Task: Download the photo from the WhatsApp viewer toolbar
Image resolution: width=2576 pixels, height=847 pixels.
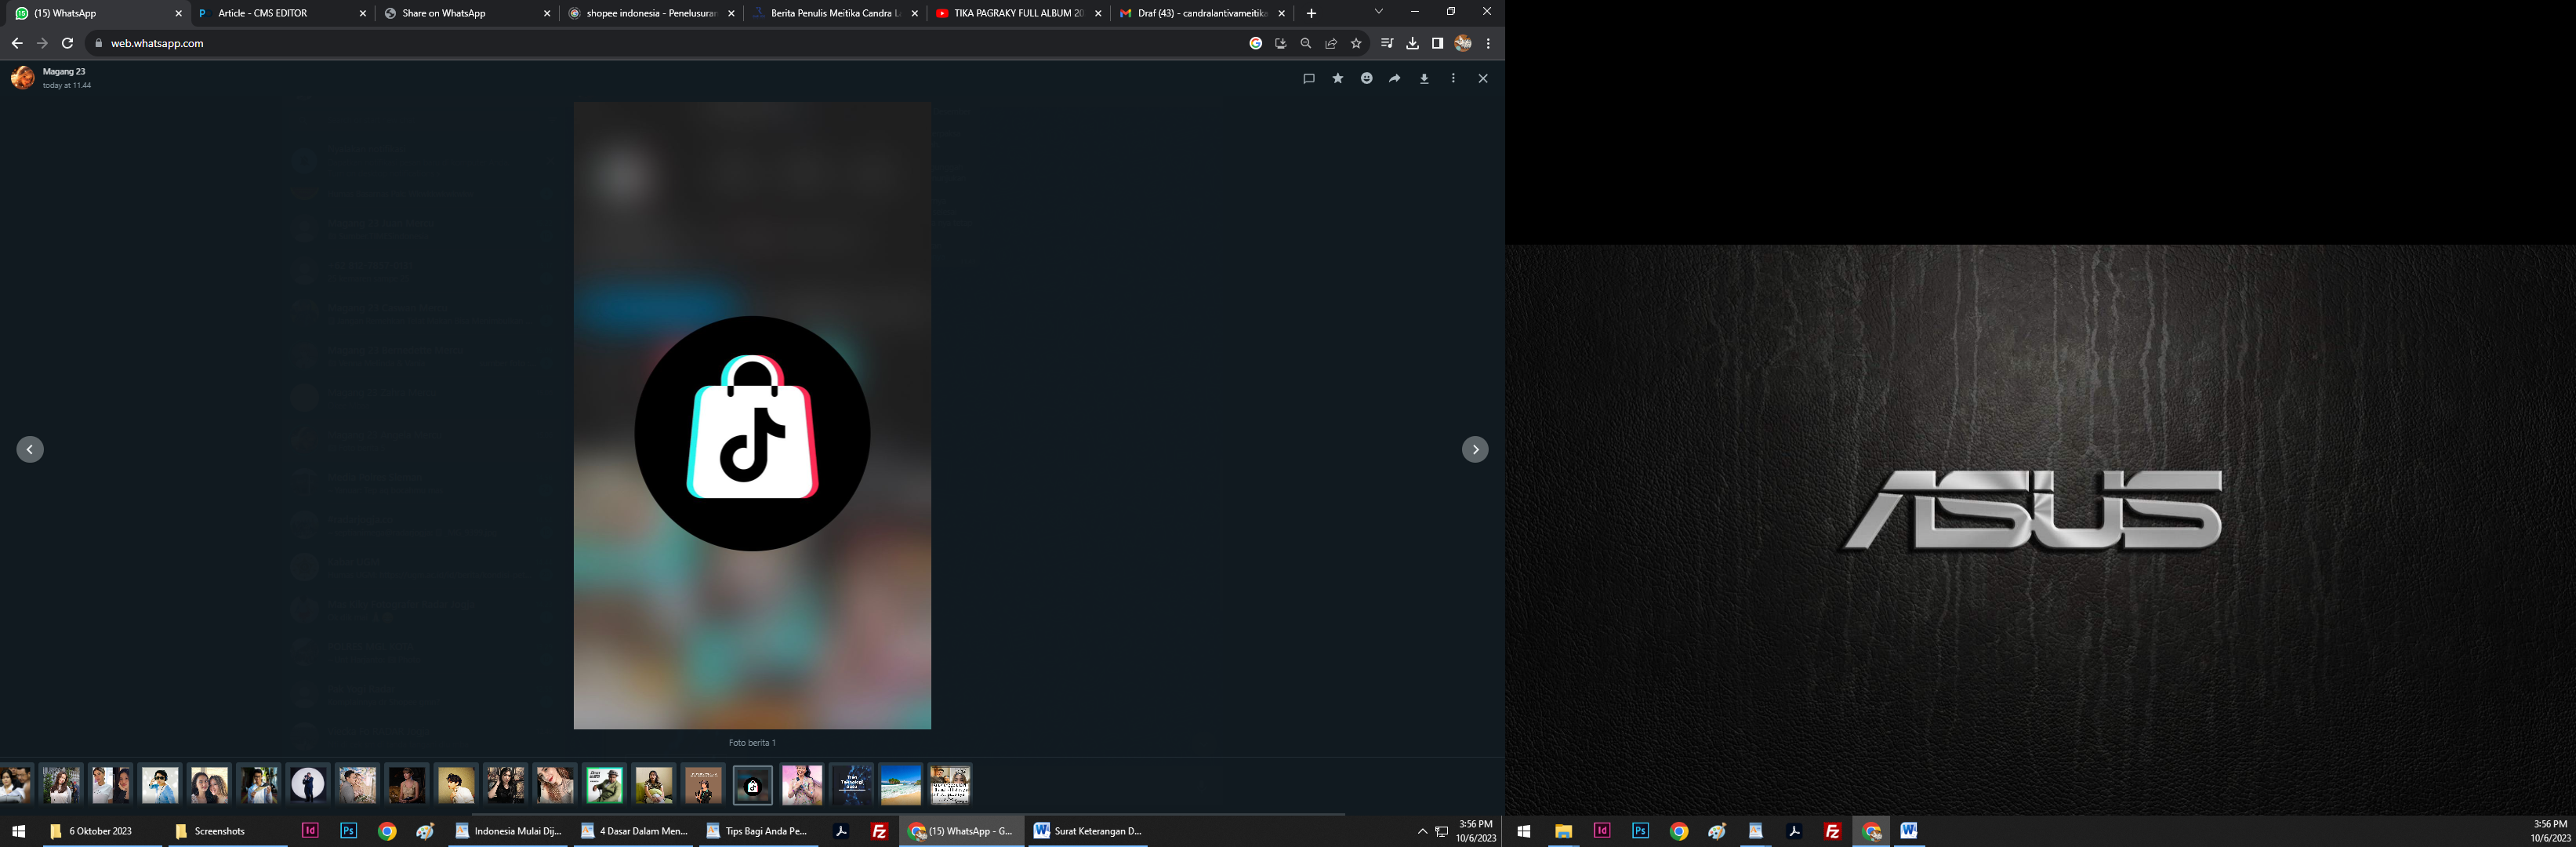Action: click(1424, 78)
